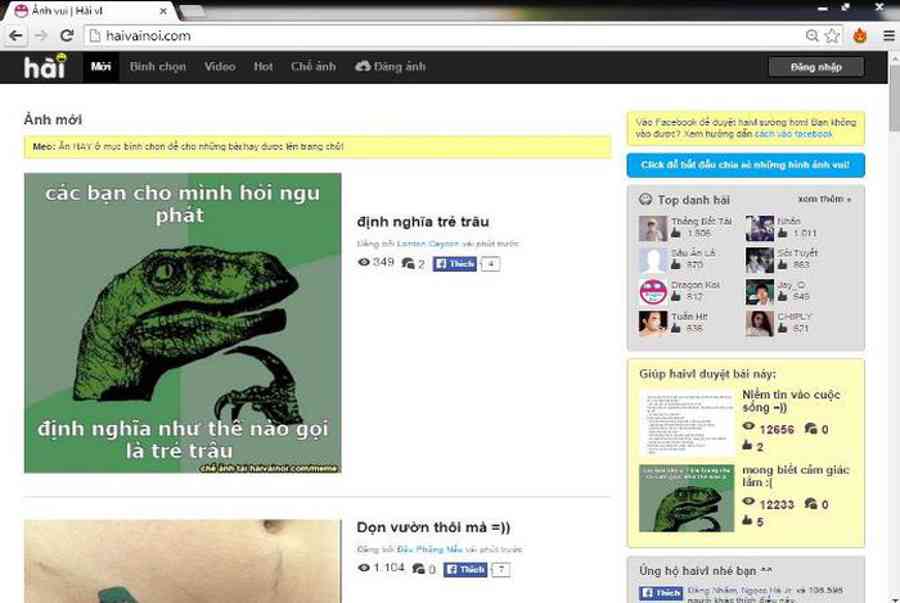This screenshot has width=900, height=603.
Task: Open the 'Hot' navigation tab
Action: [263, 67]
